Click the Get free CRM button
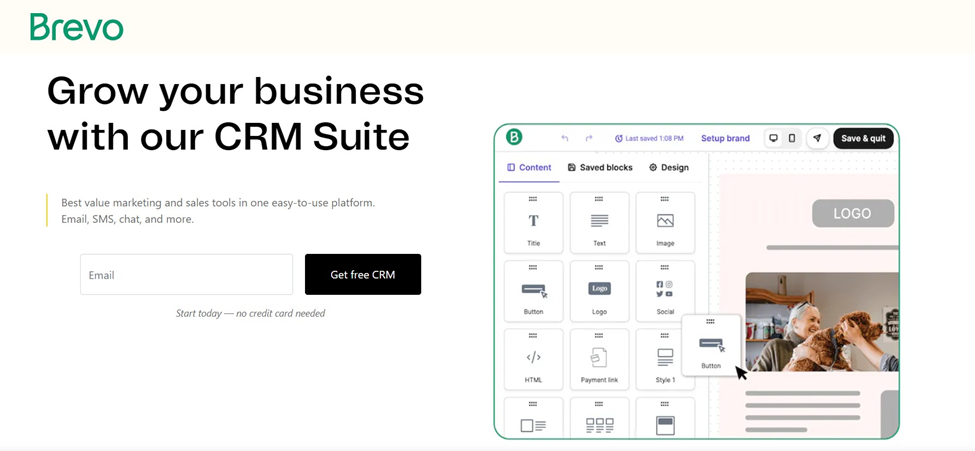Screen dimensions: 975x451 363,274
